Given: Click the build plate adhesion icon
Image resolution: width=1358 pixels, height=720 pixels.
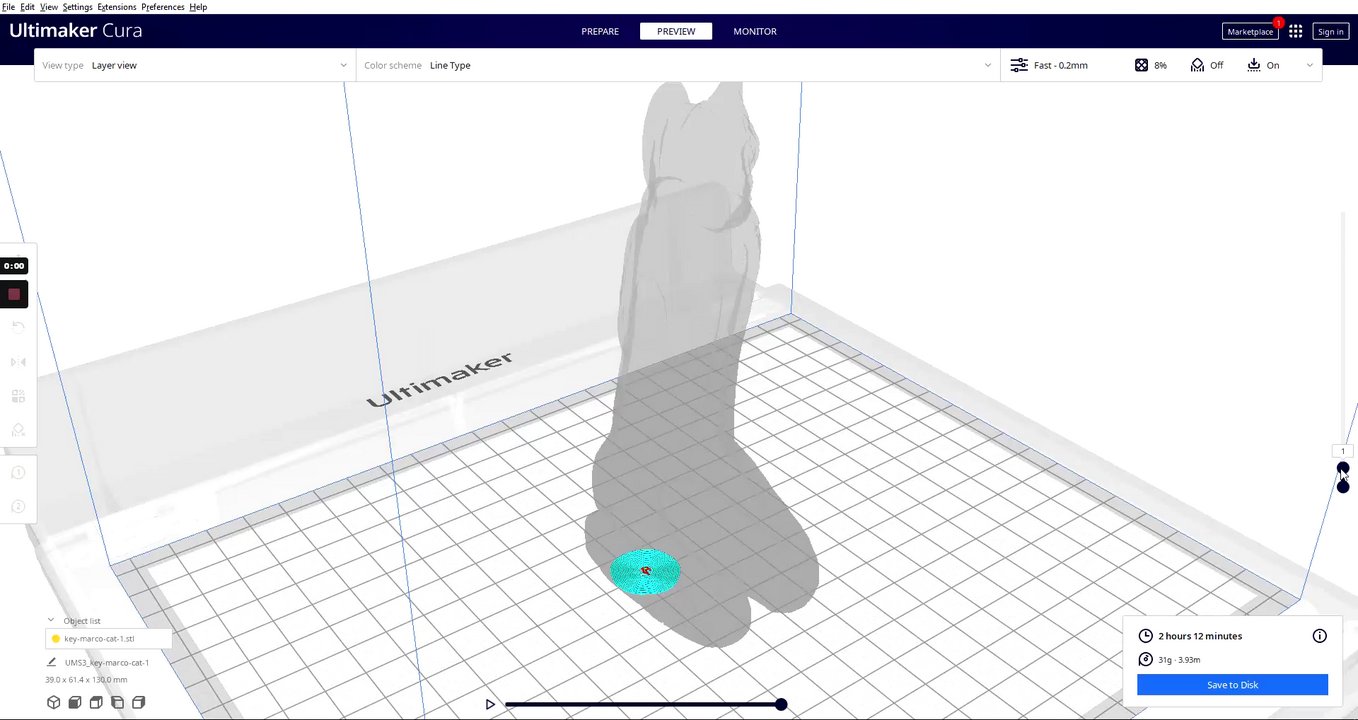Looking at the screenshot, I should click(x=1254, y=65).
